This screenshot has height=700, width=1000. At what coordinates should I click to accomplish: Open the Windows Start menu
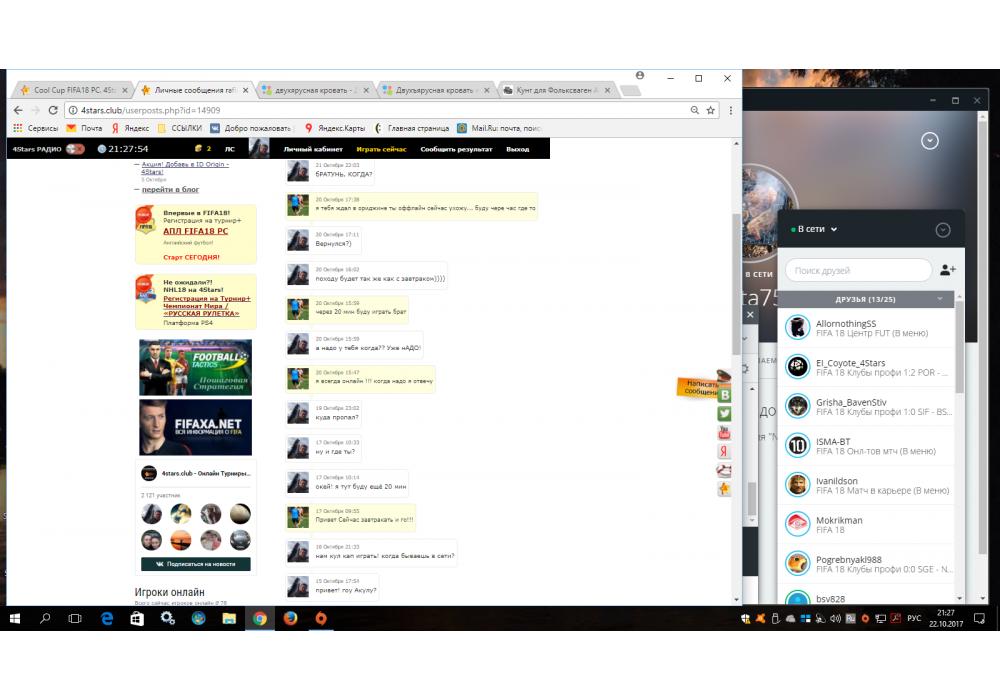pyautogui.click(x=15, y=618)
